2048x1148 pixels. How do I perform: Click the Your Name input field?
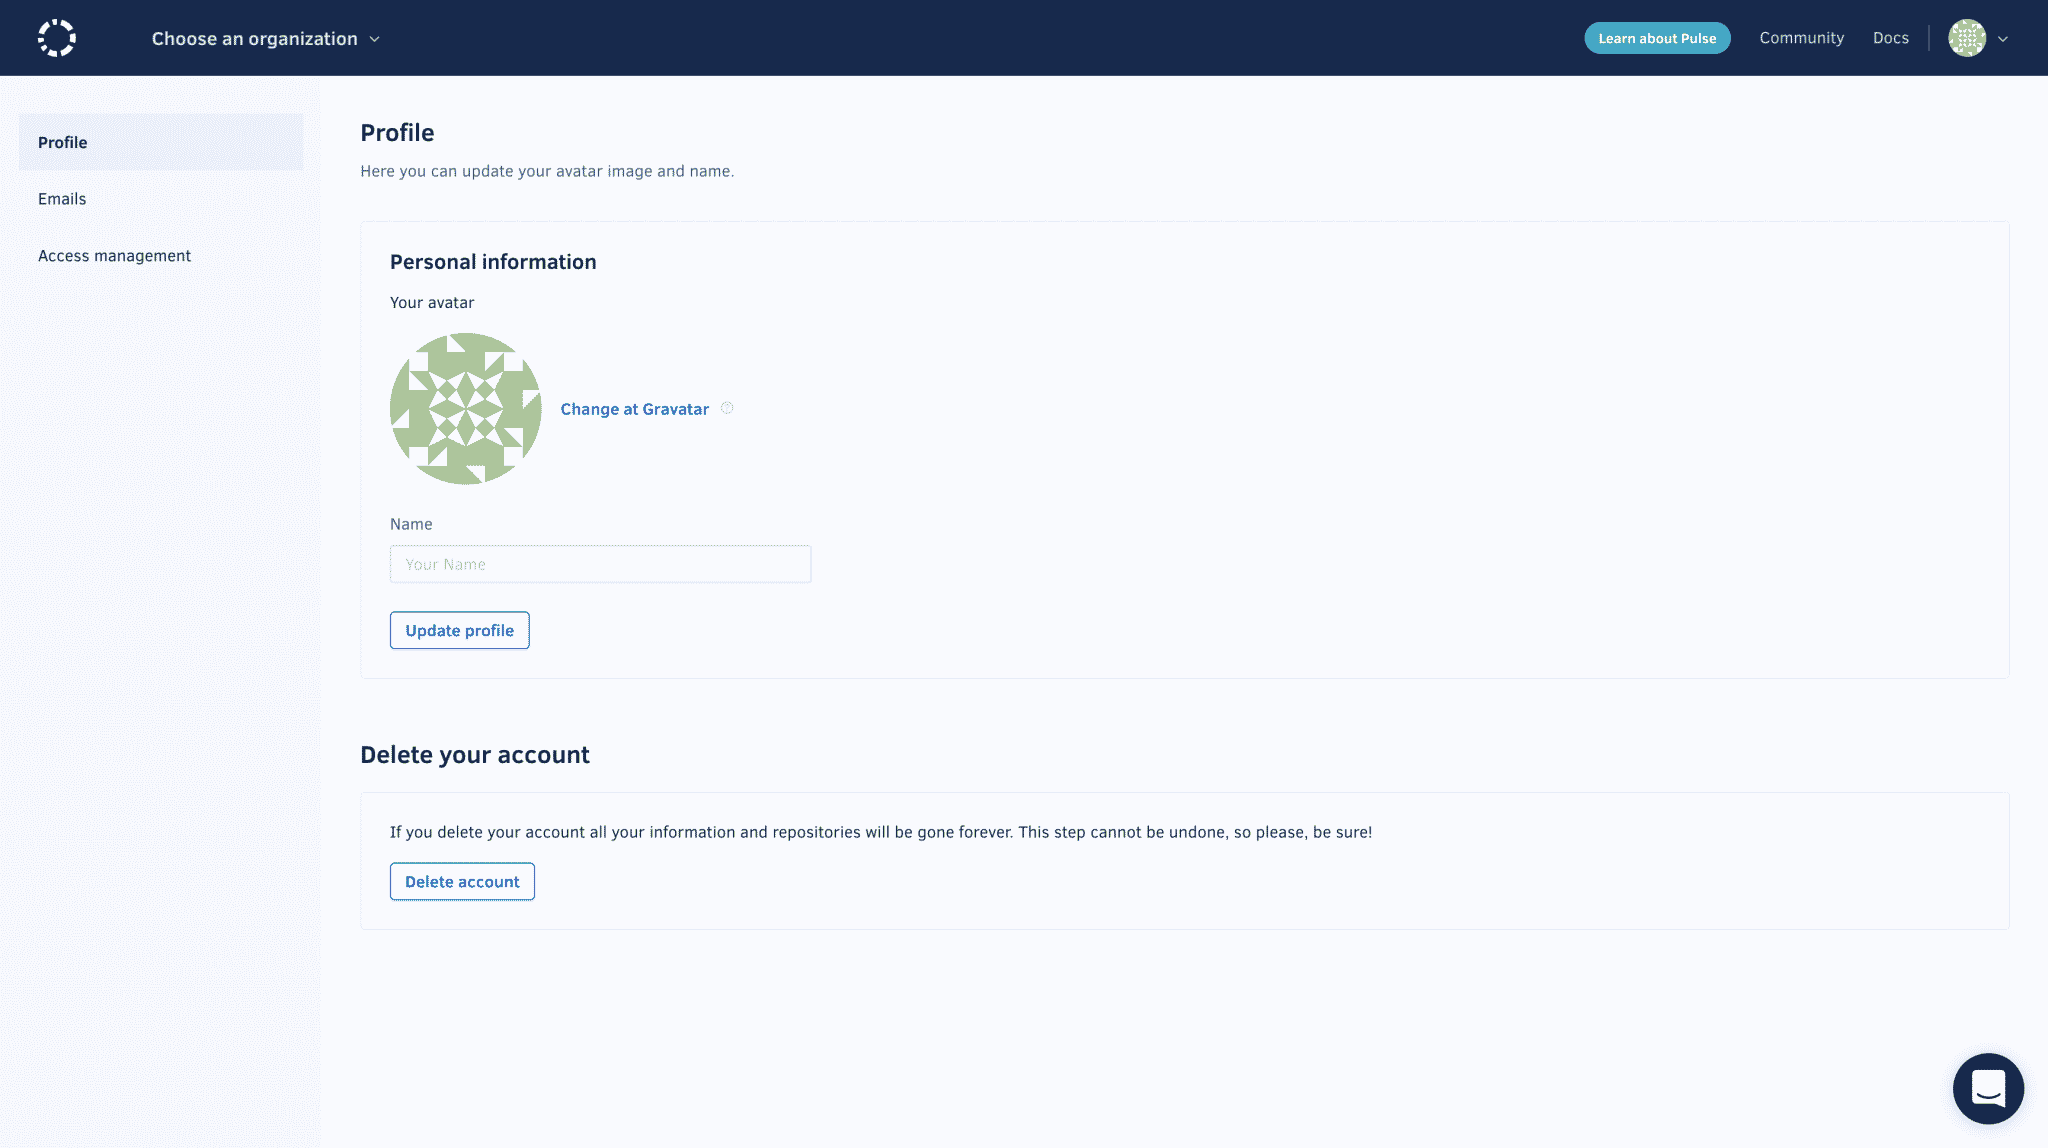(601, 563)
